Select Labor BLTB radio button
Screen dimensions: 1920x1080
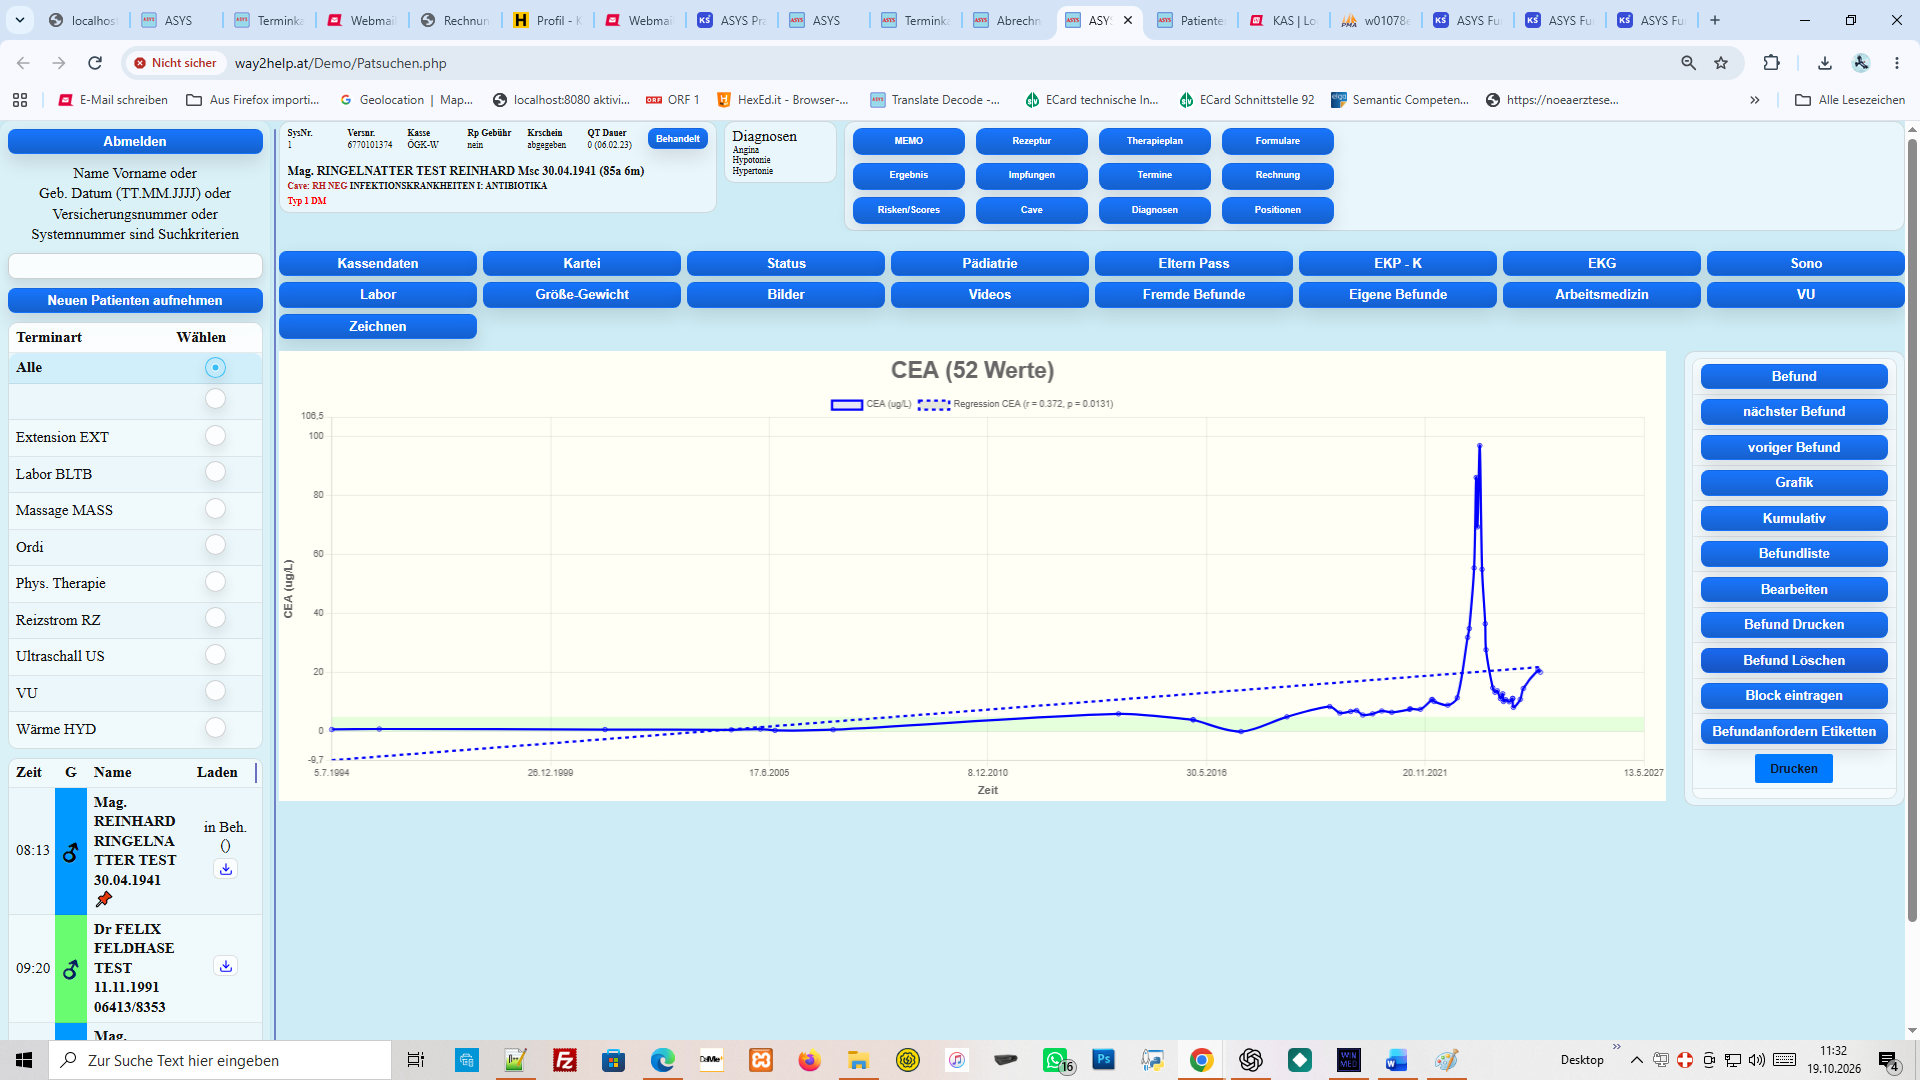(215, 472)
